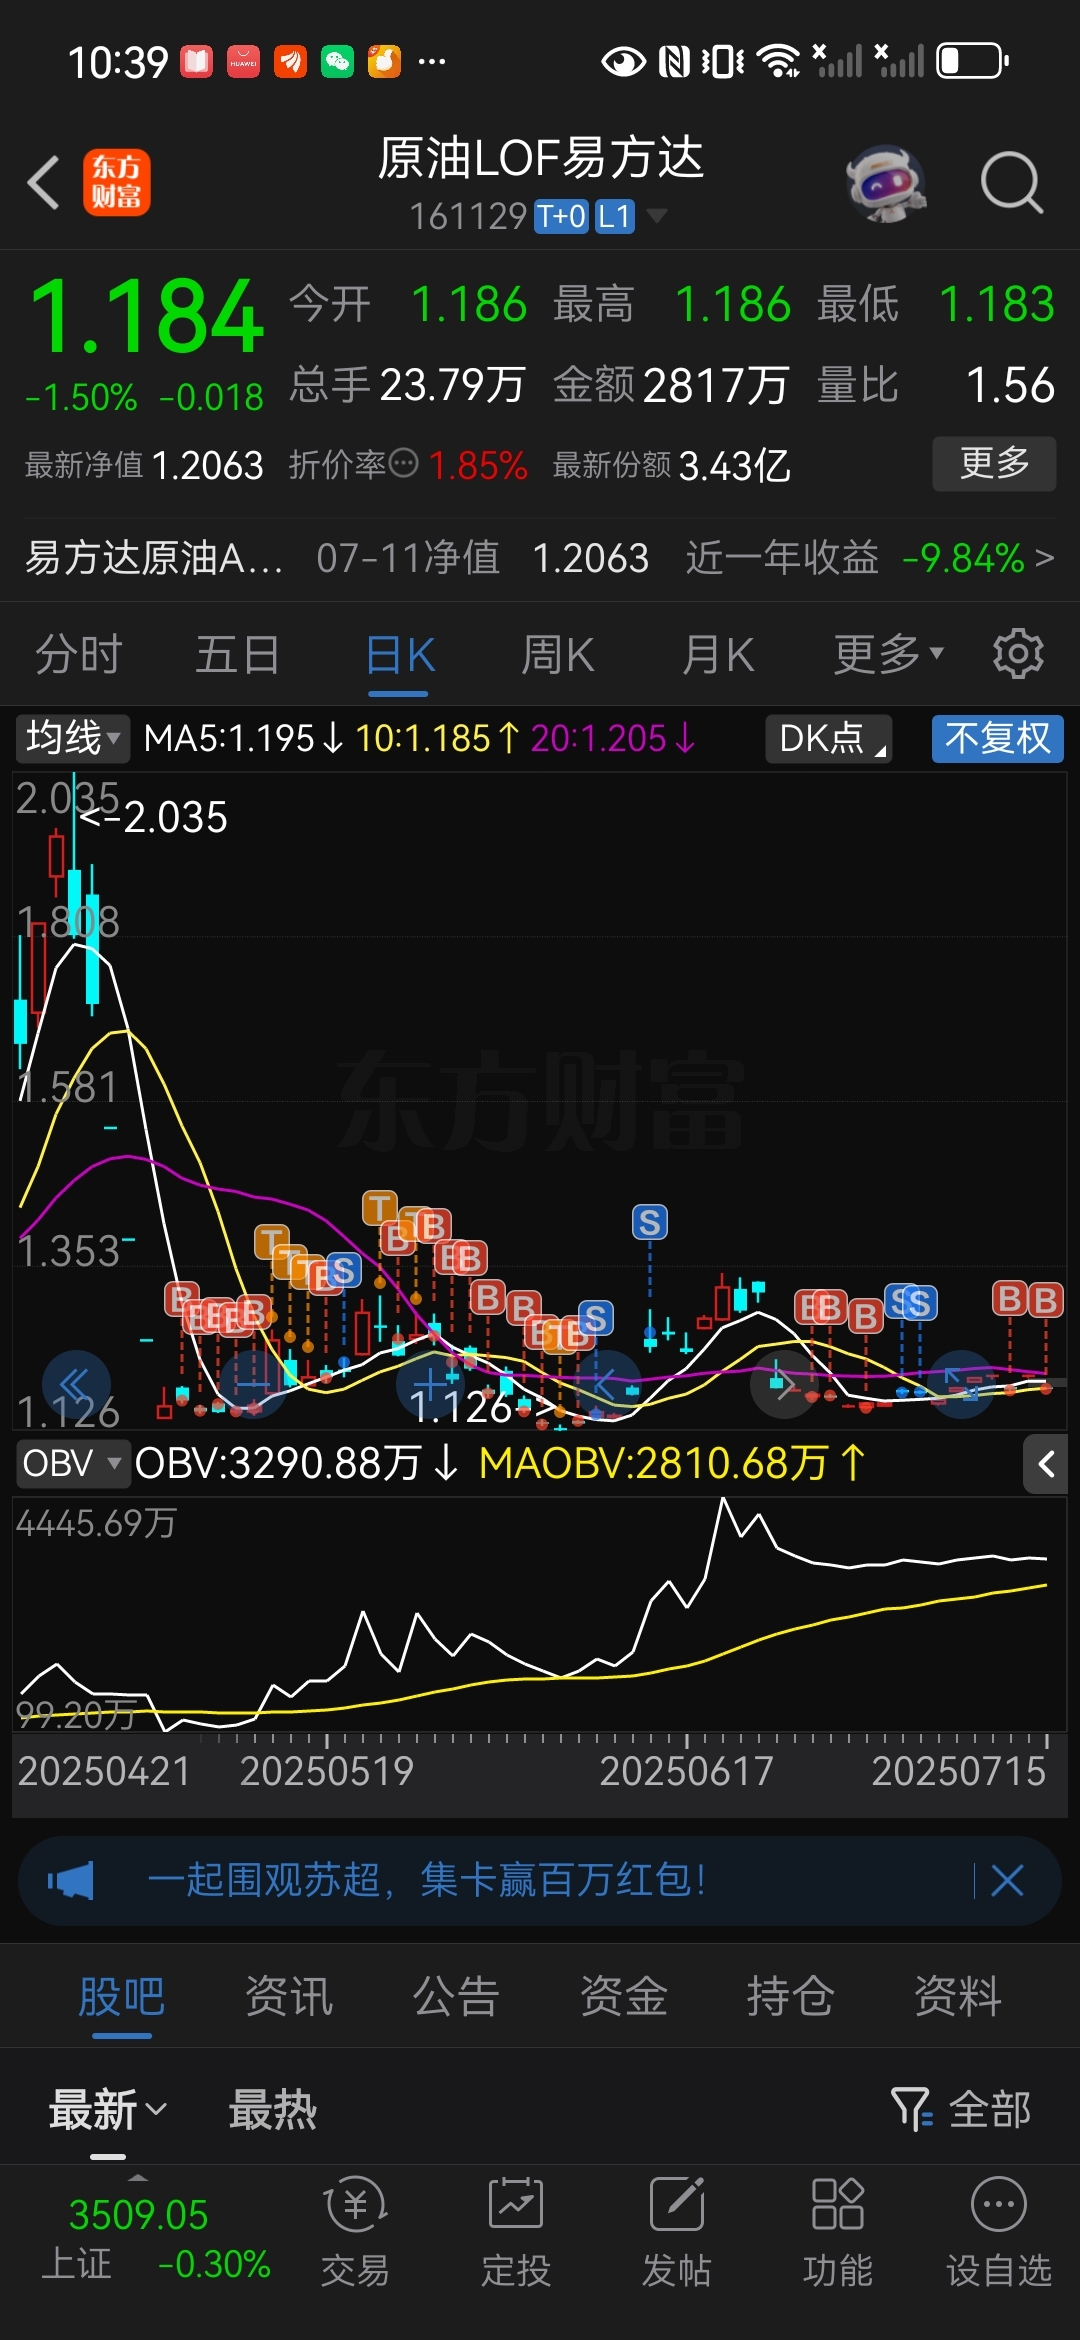Tap the chart step-right arrow button
The height and width of the screenshot is (2340, 1080).
point(785,1384)
